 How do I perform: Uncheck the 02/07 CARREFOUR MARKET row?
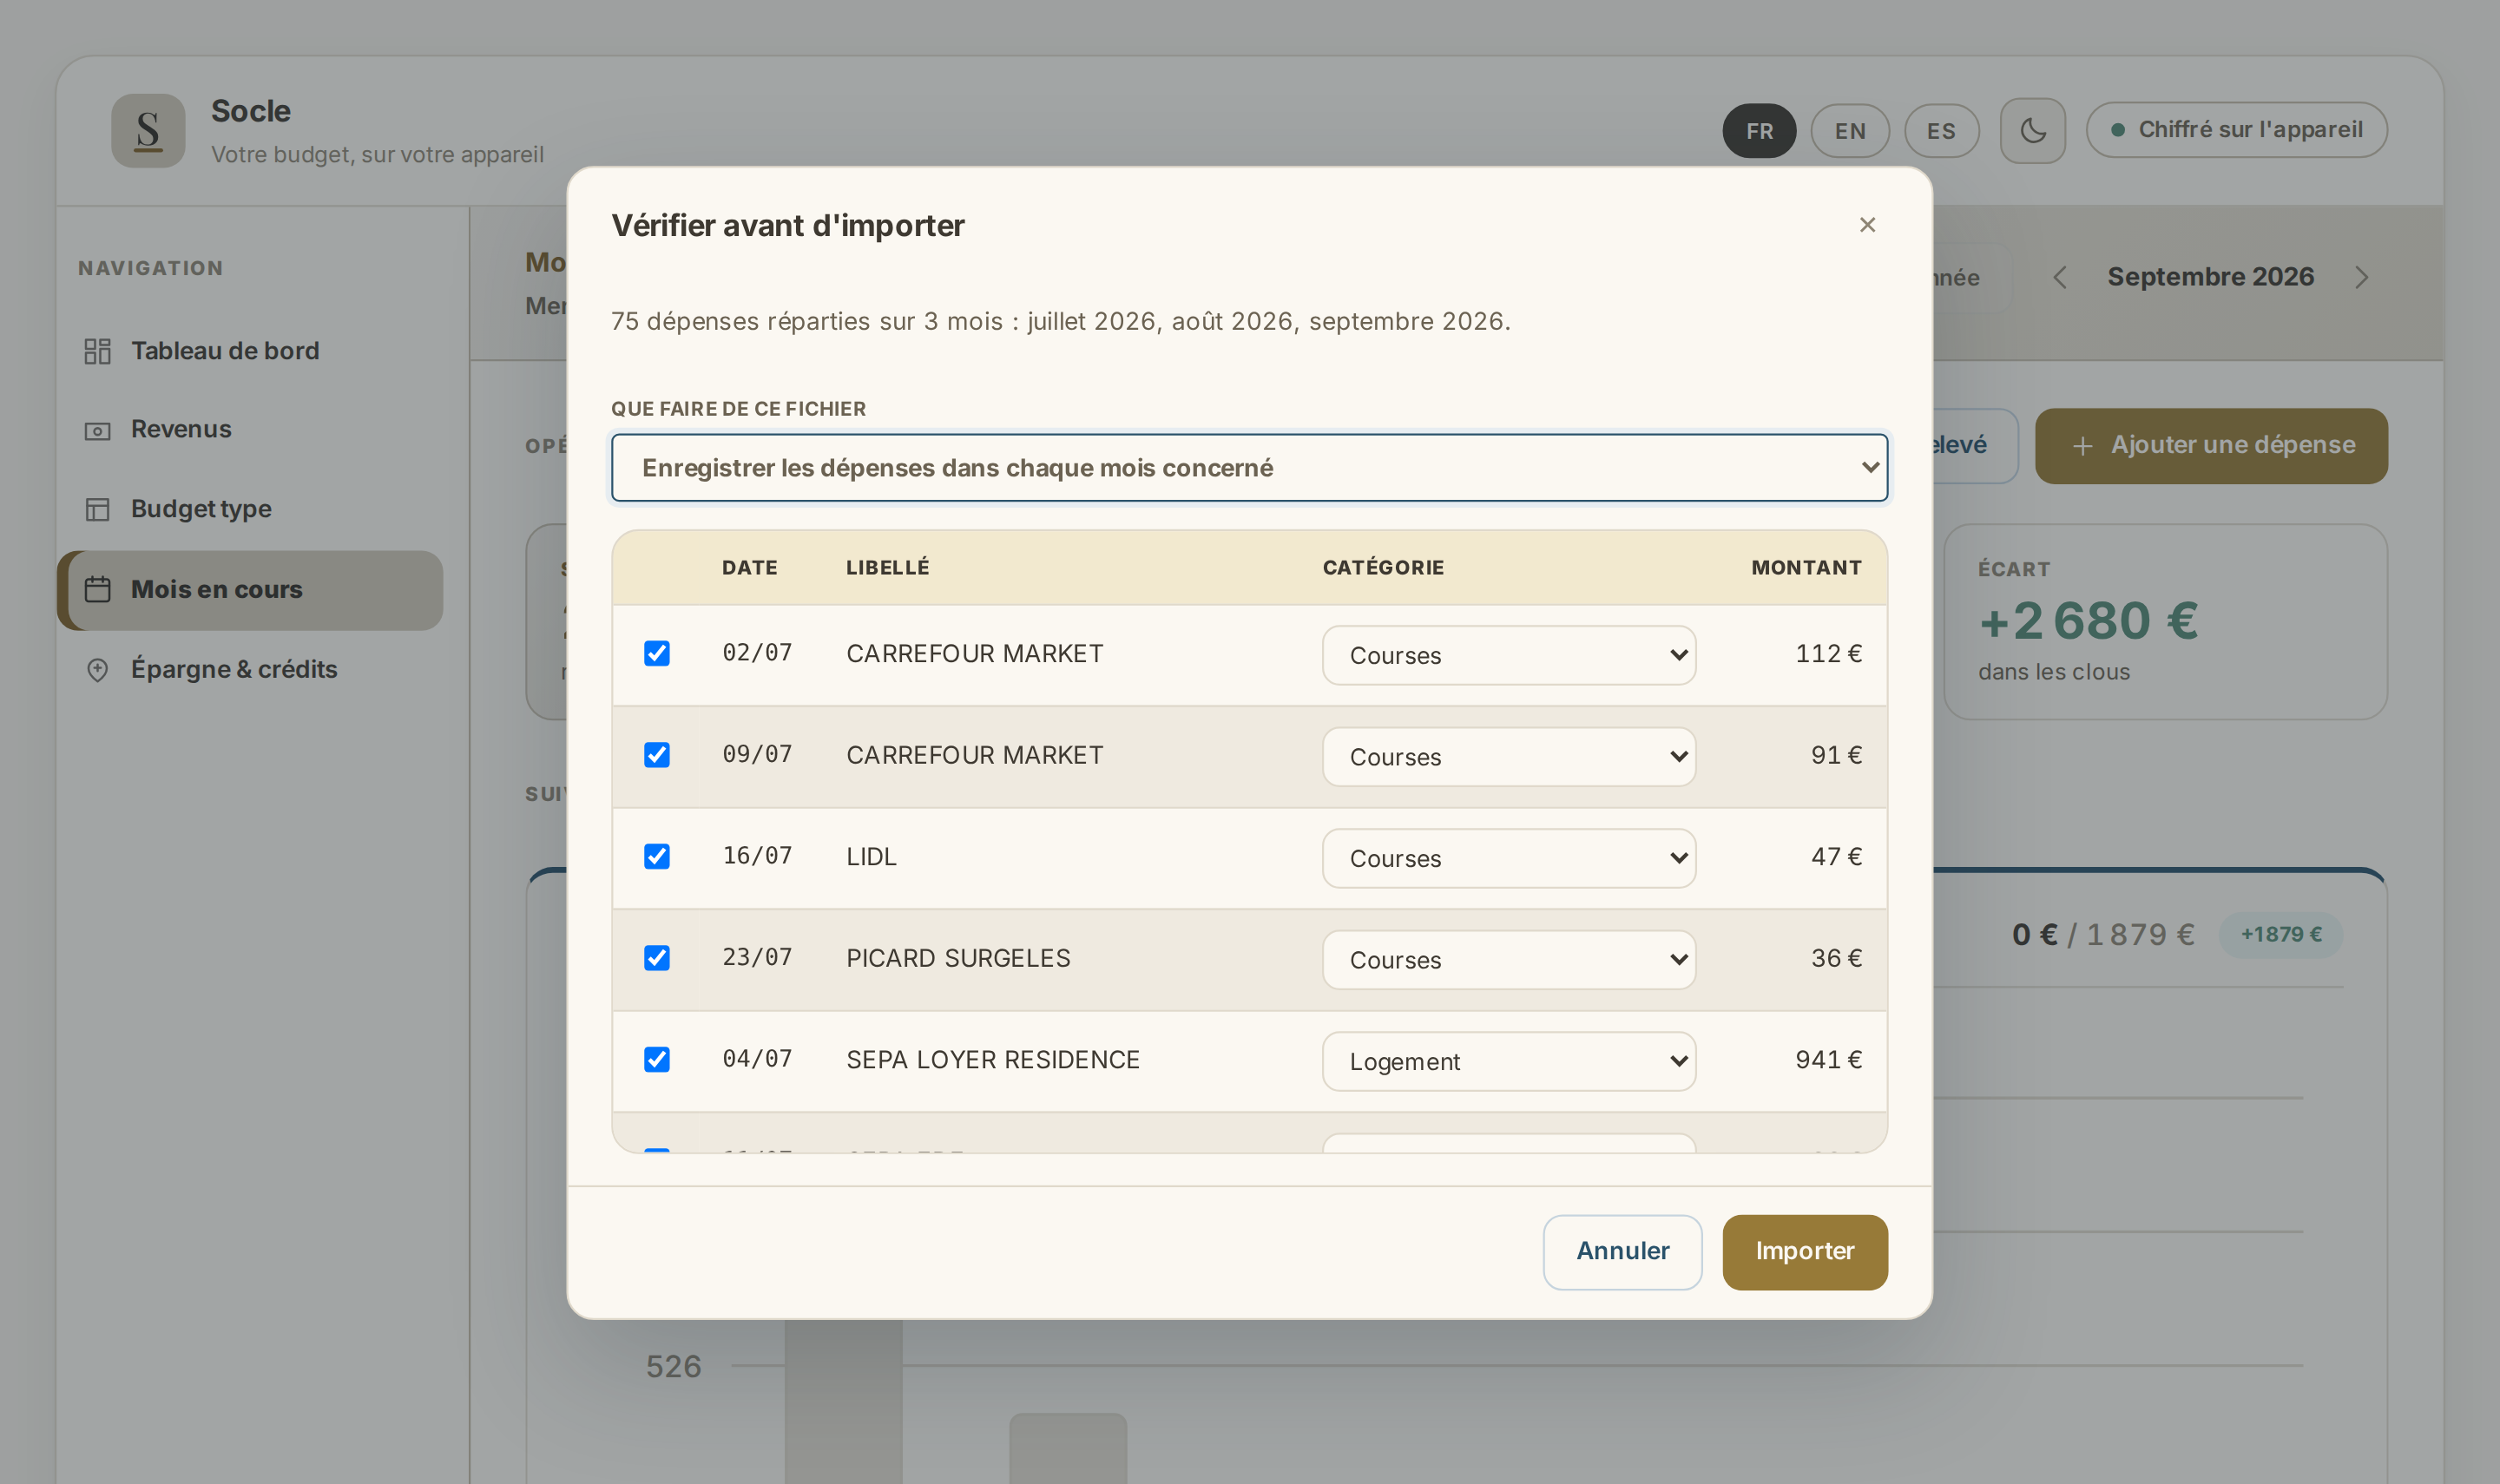coord(657,653)
